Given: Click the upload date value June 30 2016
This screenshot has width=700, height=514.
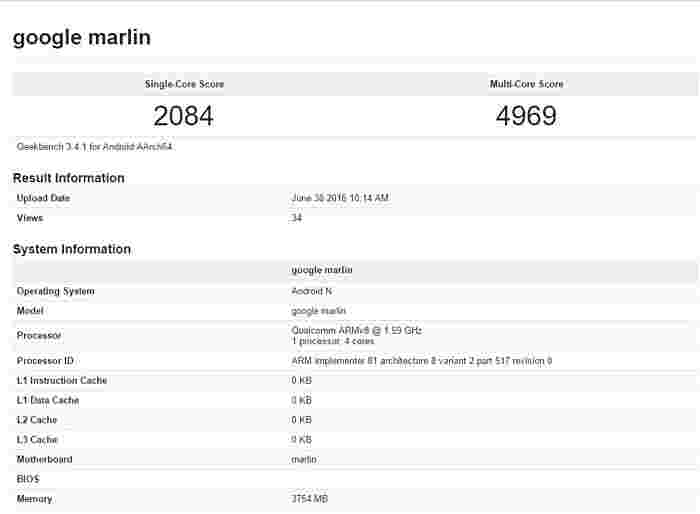Looking at the screenshot, I should [340, 198].
